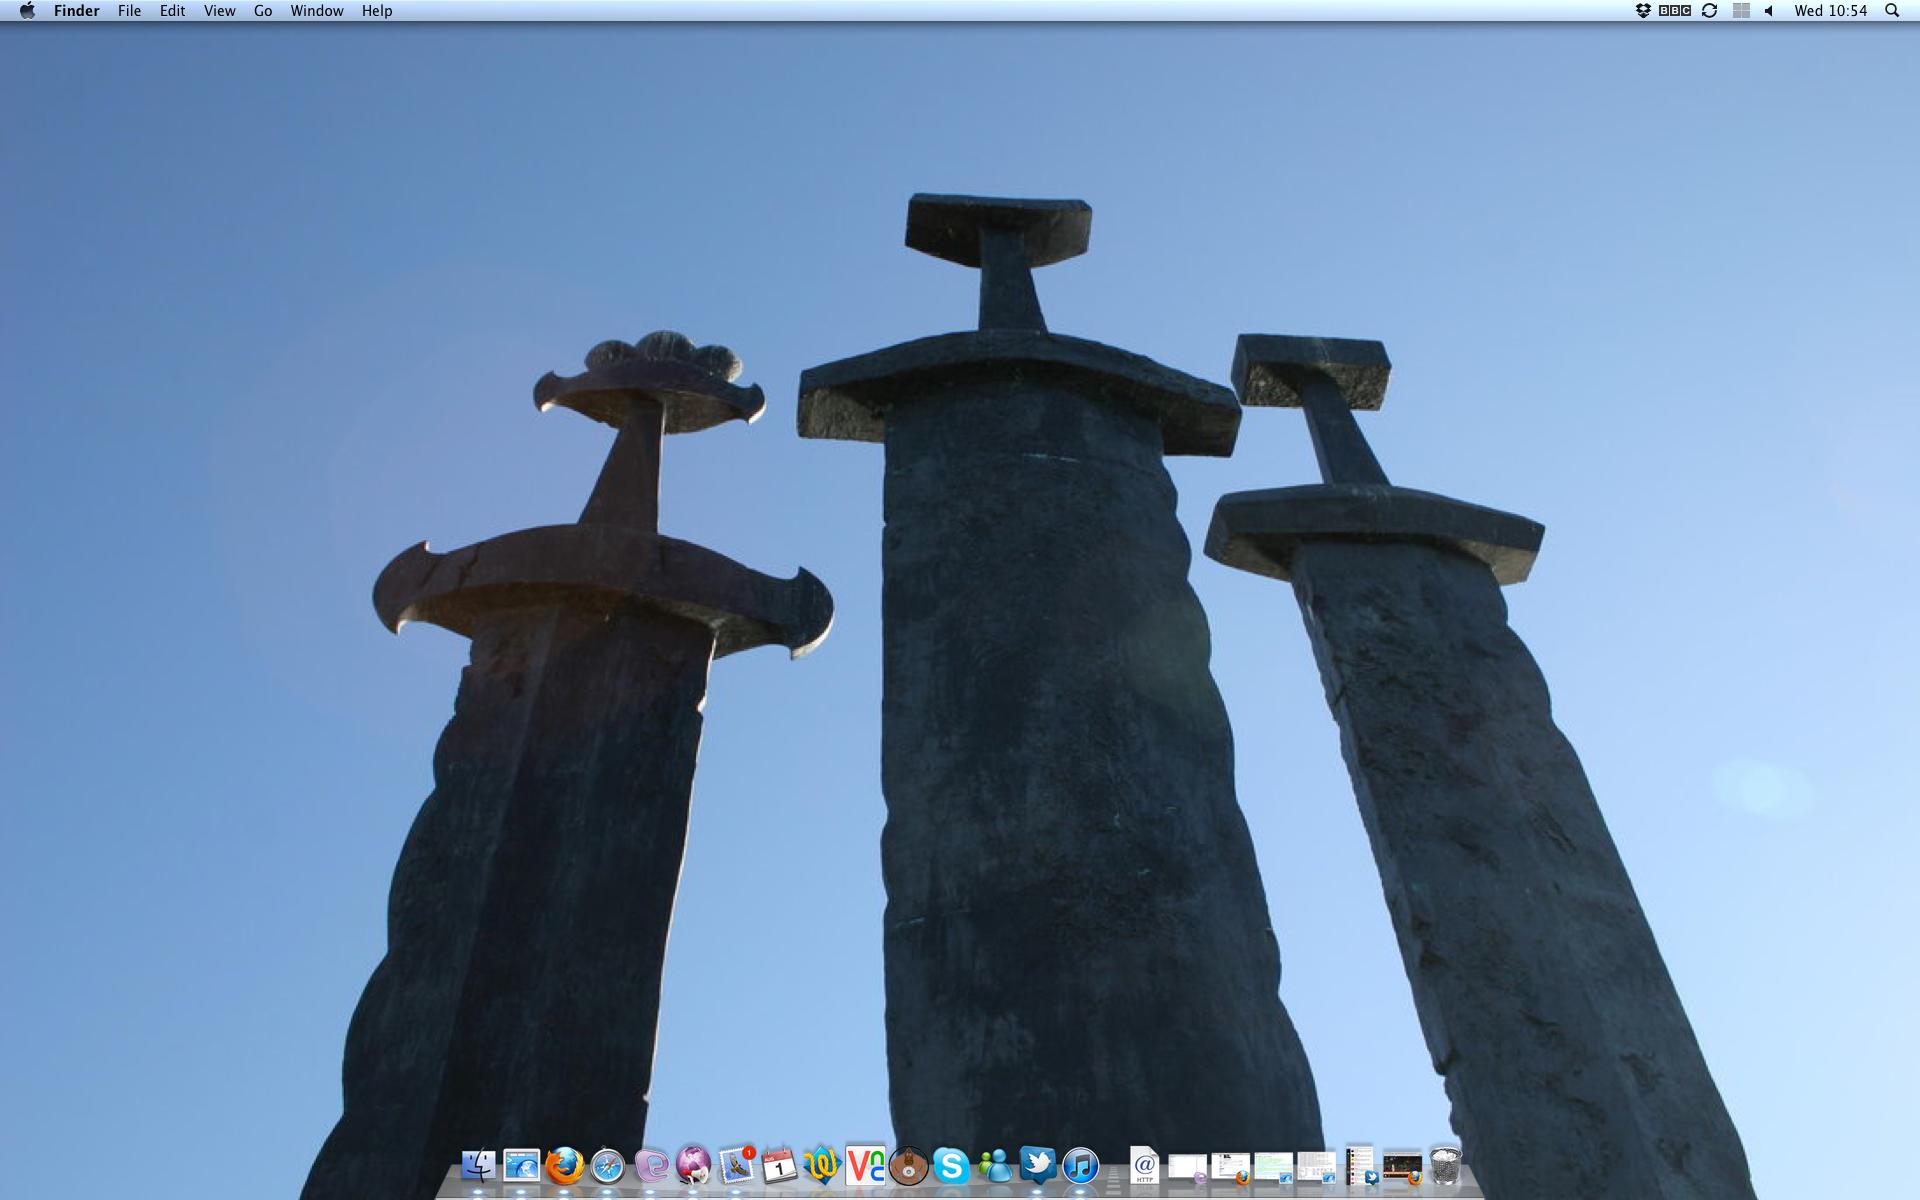1920x1200 pixels.
Task: Click the Dropbox menu bar icon
Action: [1643, 11]
